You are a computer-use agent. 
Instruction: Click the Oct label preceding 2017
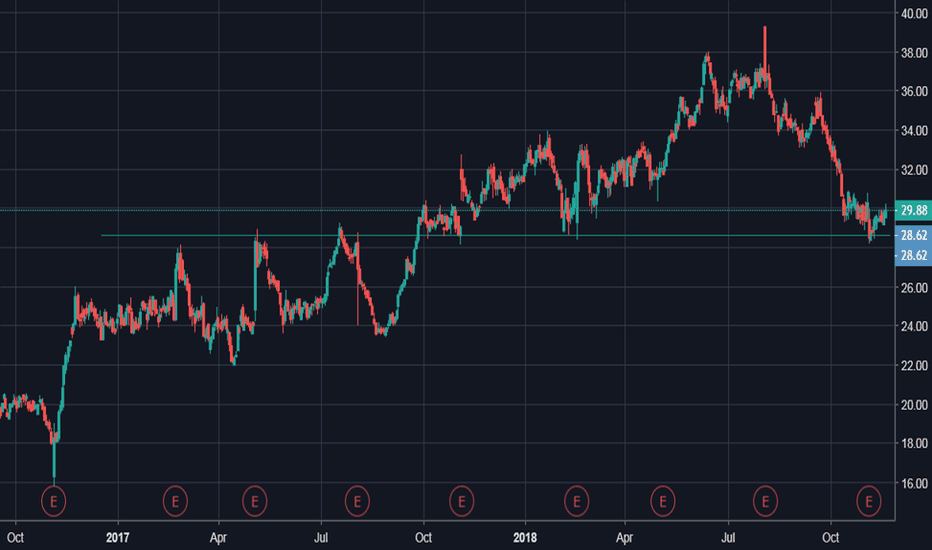(15, 538)
